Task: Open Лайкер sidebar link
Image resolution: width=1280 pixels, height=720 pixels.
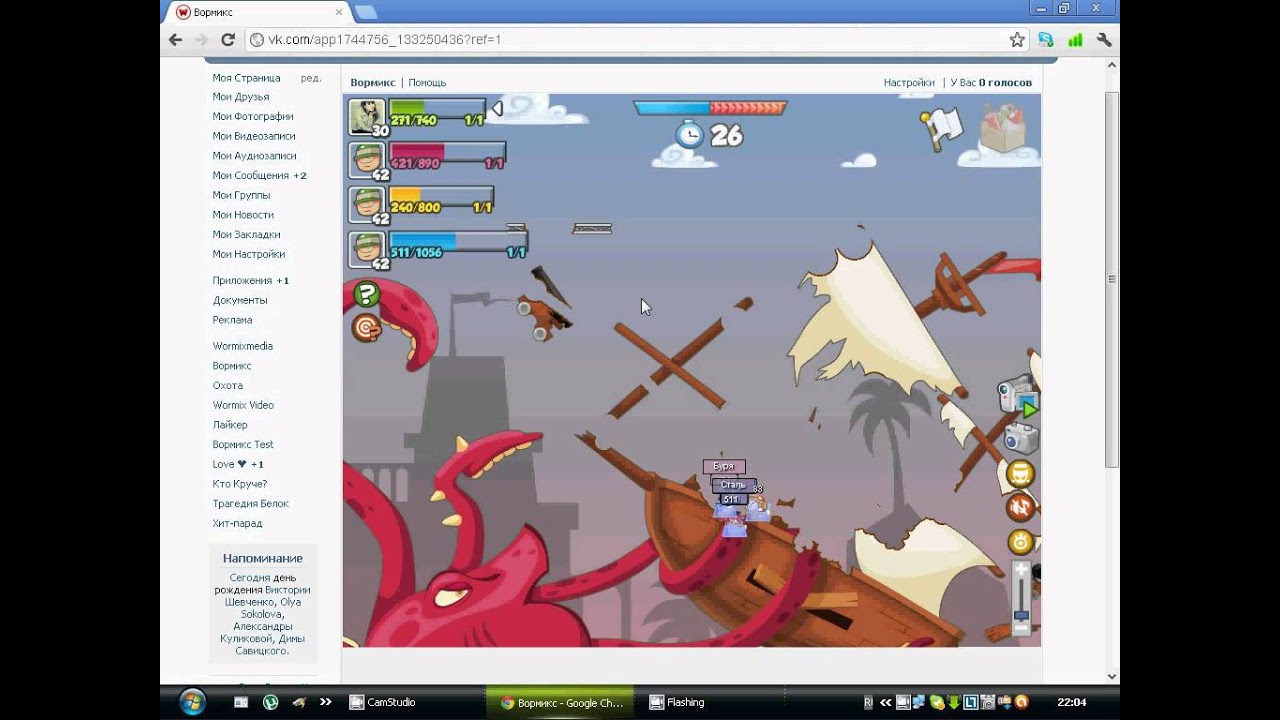Action: [x=230, y=425]
